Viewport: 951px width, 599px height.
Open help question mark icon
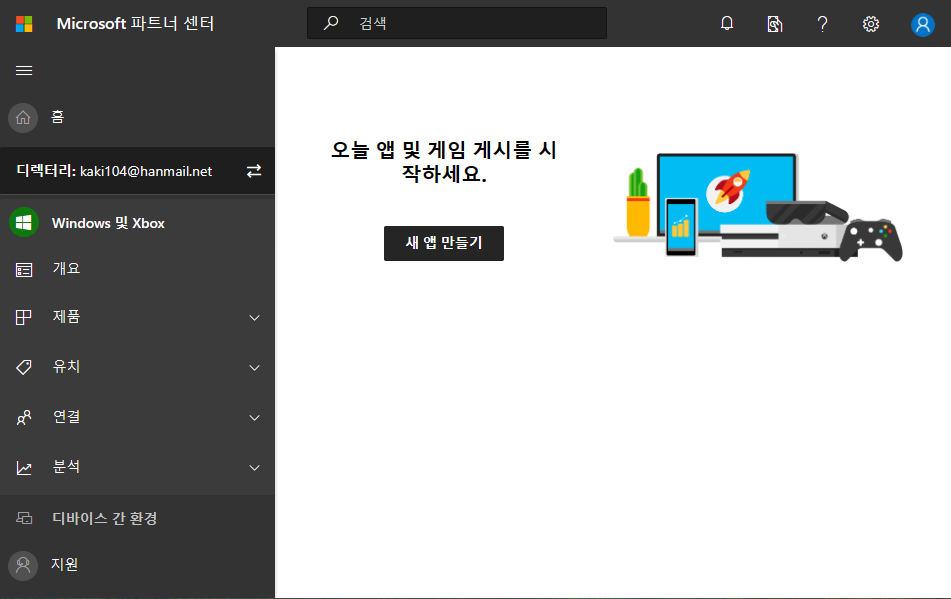pyautogui.click(x=822, y=24)
